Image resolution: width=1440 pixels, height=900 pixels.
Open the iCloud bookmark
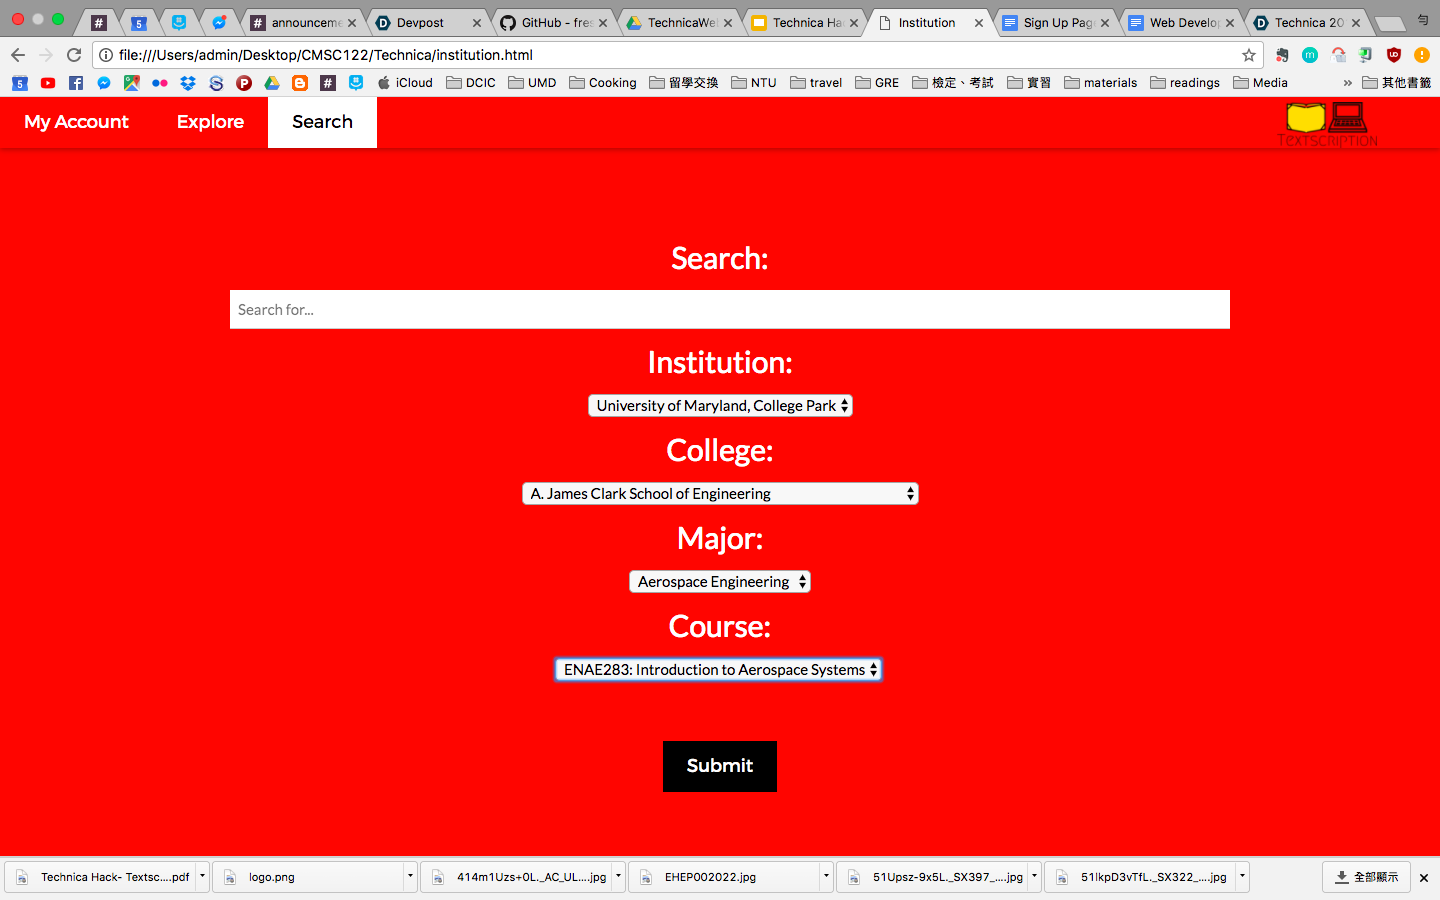(x=405, y=83)
